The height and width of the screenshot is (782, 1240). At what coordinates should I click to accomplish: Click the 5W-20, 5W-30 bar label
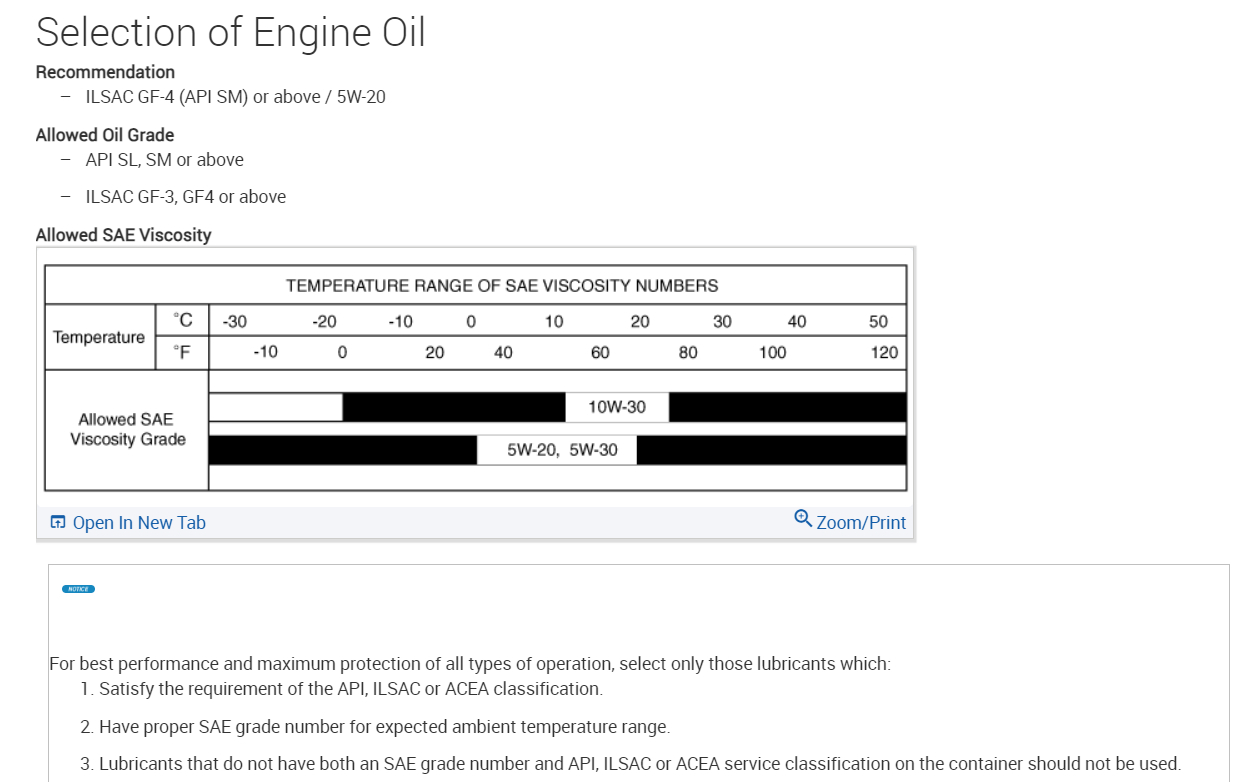pos(562,450)
